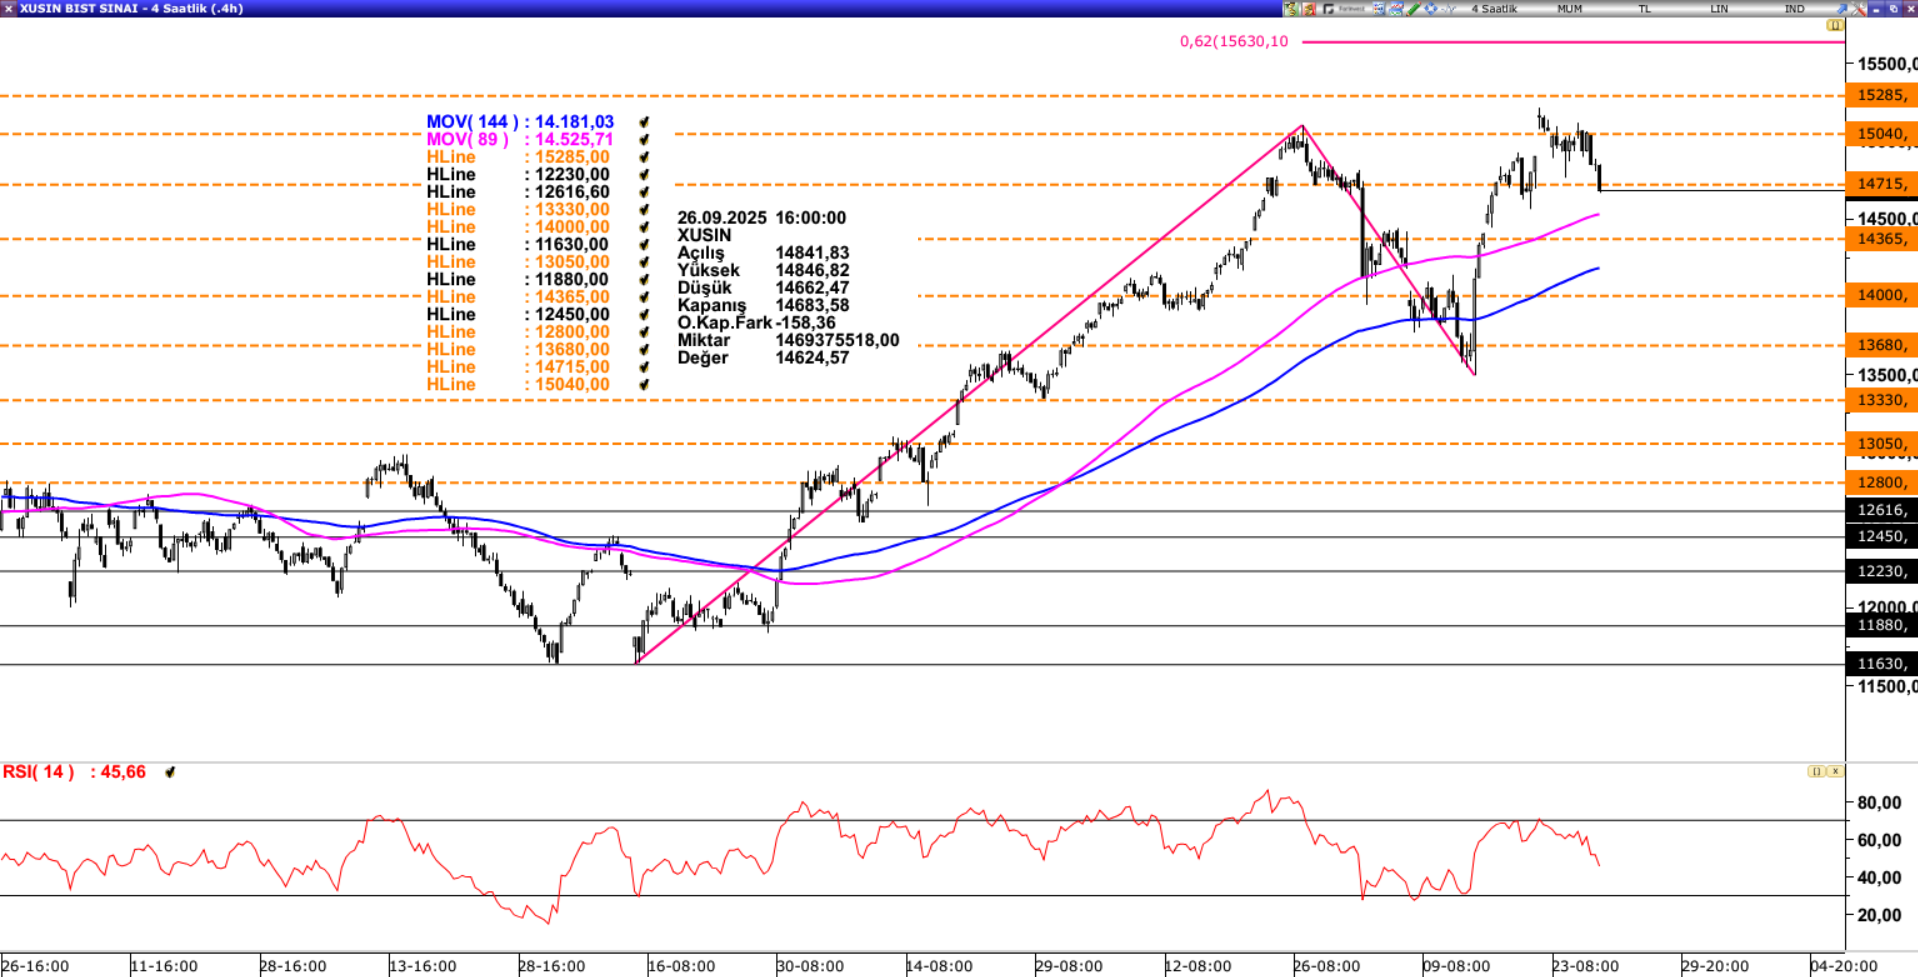1918x977 pixels.
Task: Toggle the HLine 14000,00 legend checkmark
Action: coord(644,227)
